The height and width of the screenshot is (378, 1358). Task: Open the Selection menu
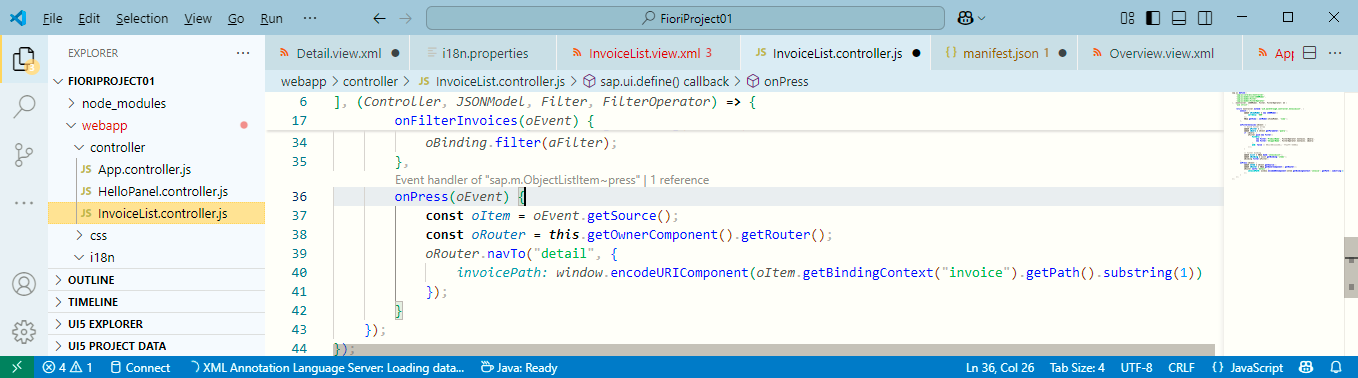[x=142, y=19]
